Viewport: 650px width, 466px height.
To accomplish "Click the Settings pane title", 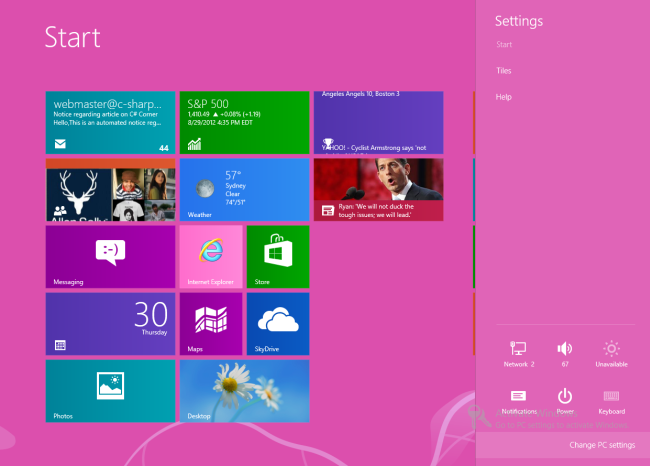I will pos(519,21).
